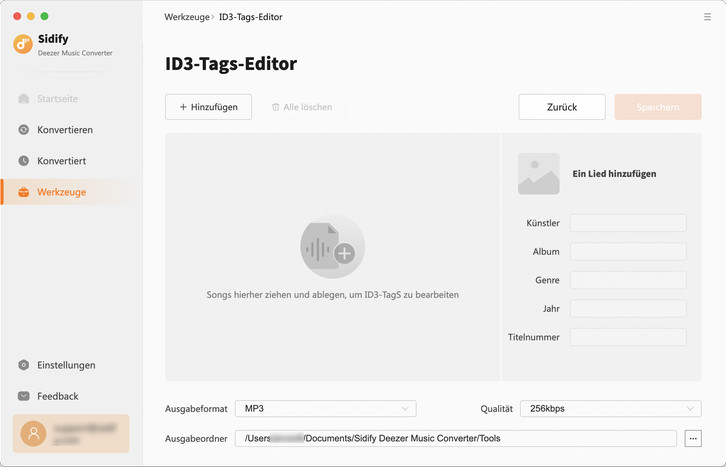Image resolution: width=726 pixels, height=467 pixels.
Task: Click the Konvertiert clock icon
Action: pos(24,161)
